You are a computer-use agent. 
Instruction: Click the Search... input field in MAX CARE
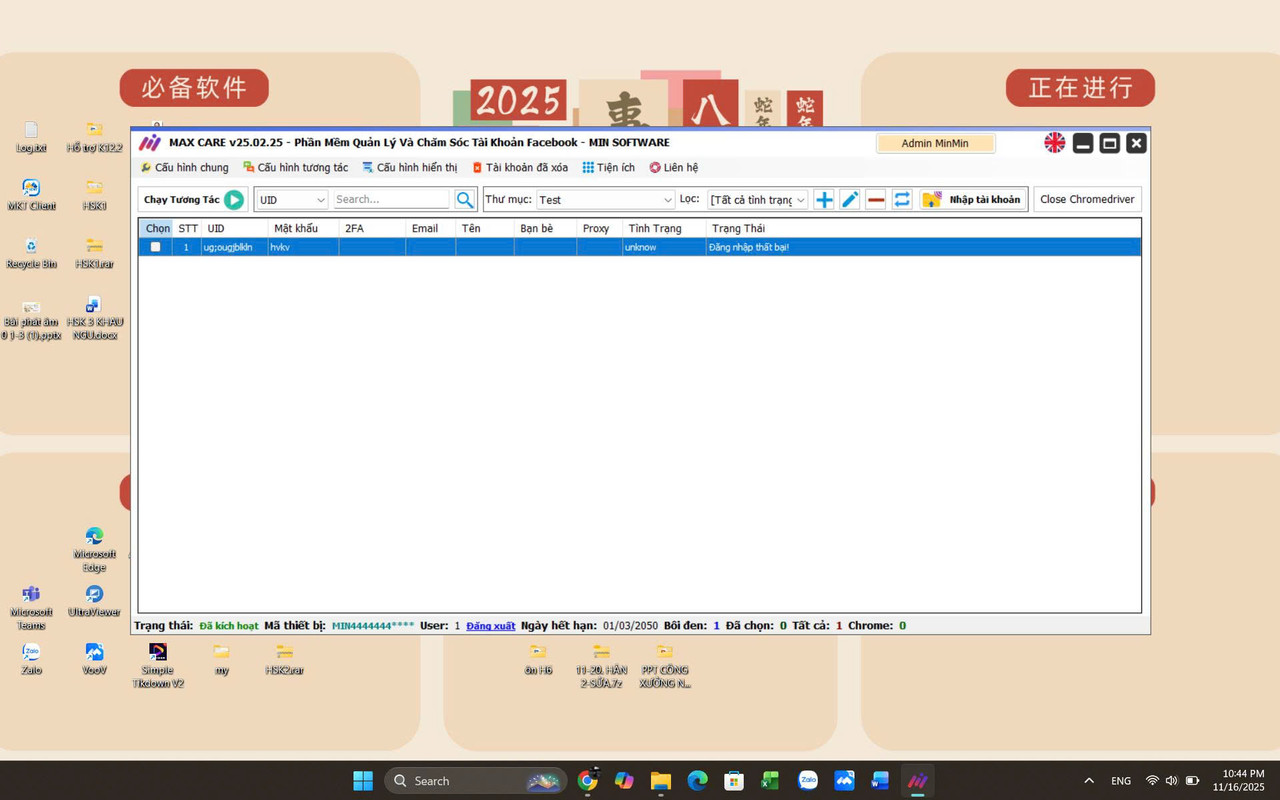click(392, 199)
